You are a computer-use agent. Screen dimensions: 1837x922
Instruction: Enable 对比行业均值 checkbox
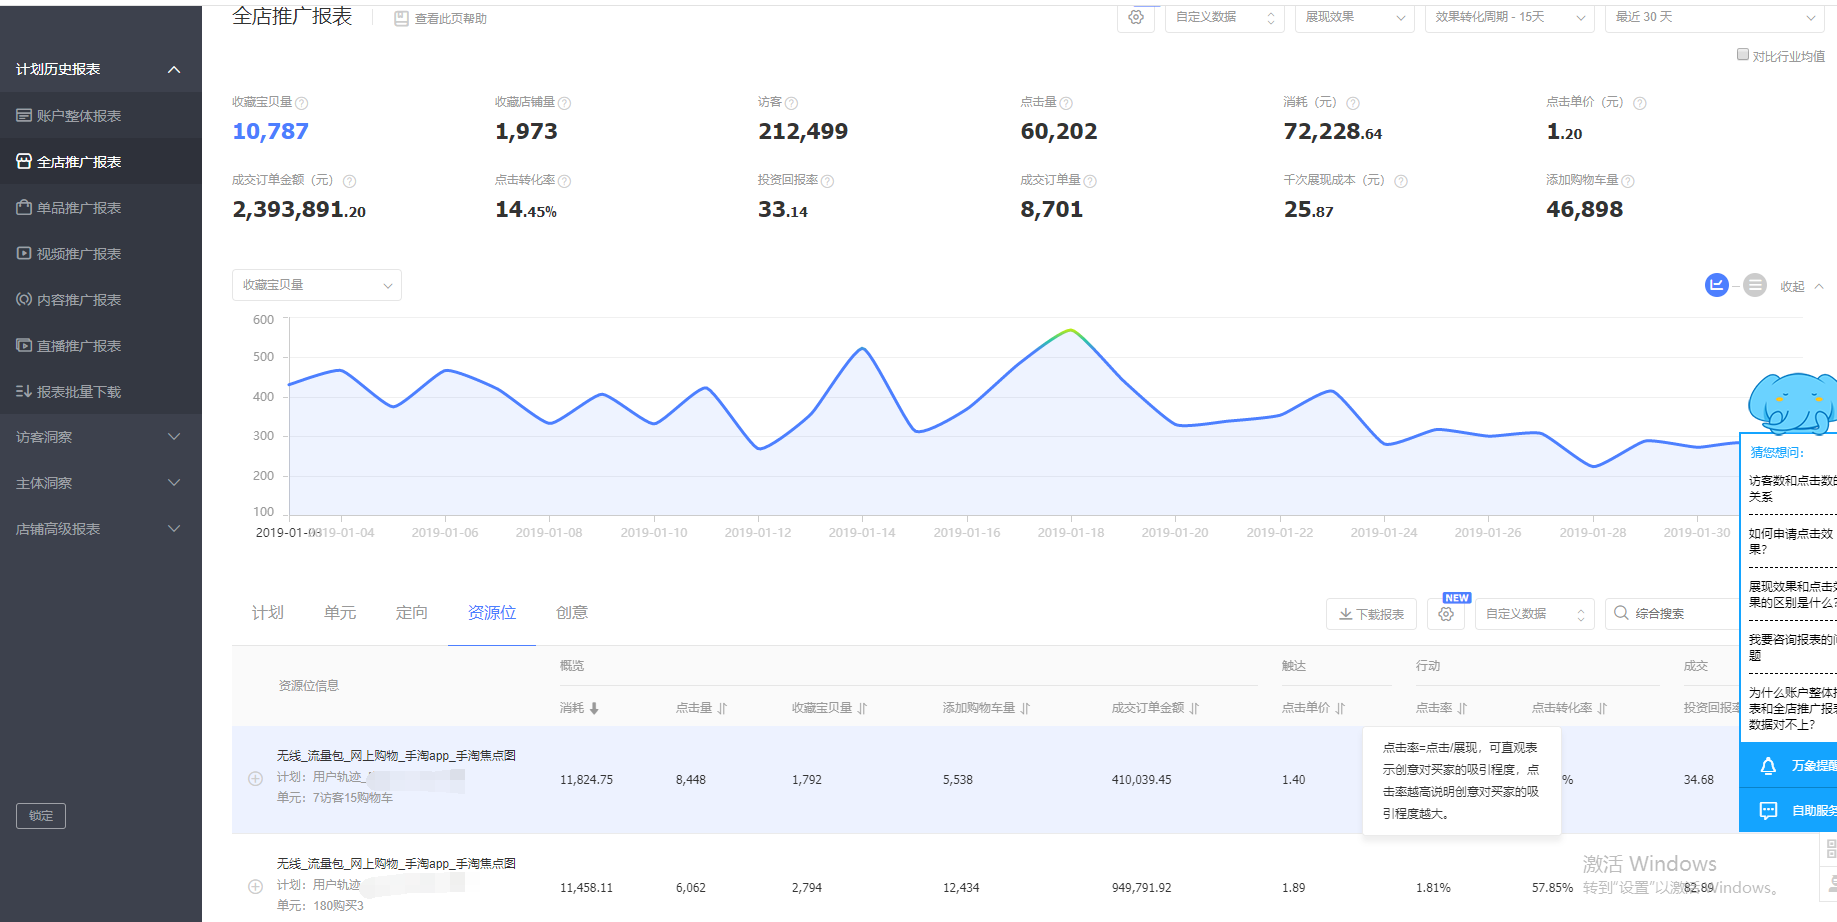coord(1743,55)
